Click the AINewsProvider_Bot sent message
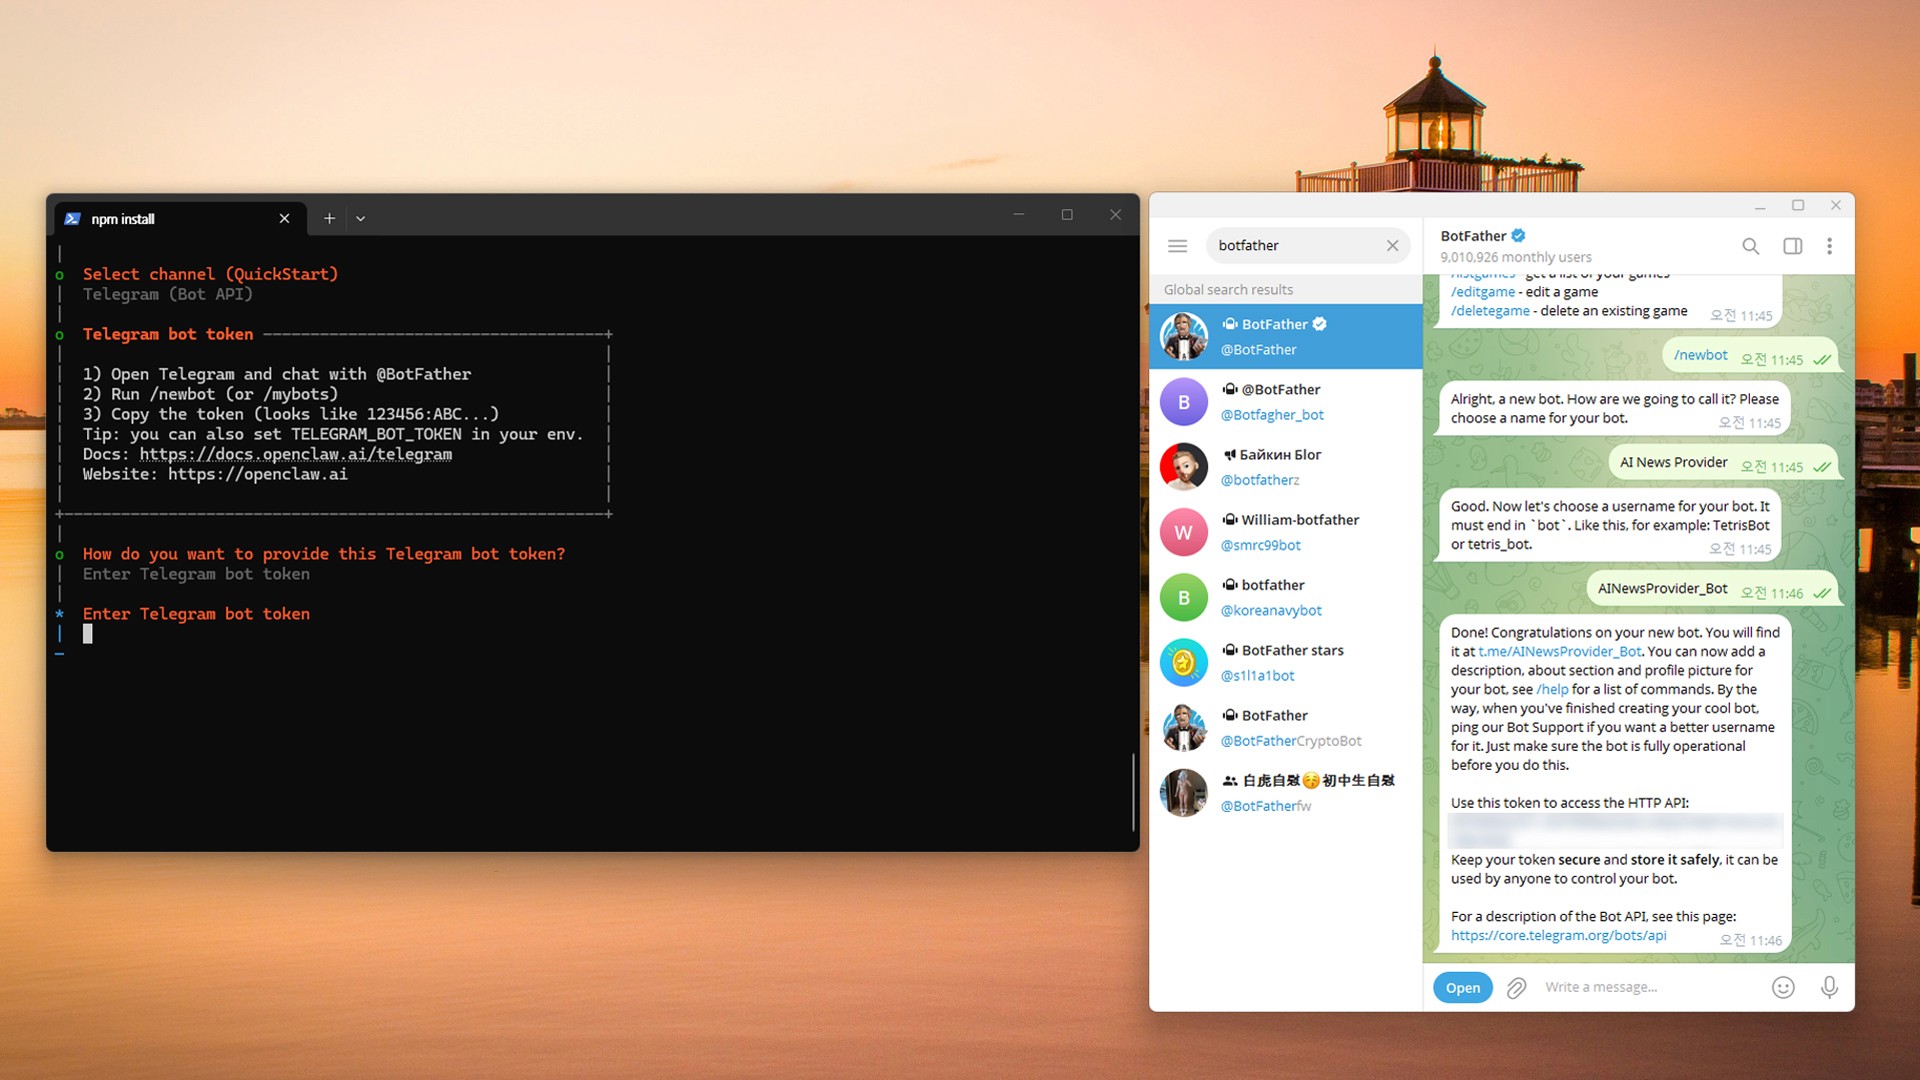Screen dimensions: 1920x1080 coord(1713,589)
